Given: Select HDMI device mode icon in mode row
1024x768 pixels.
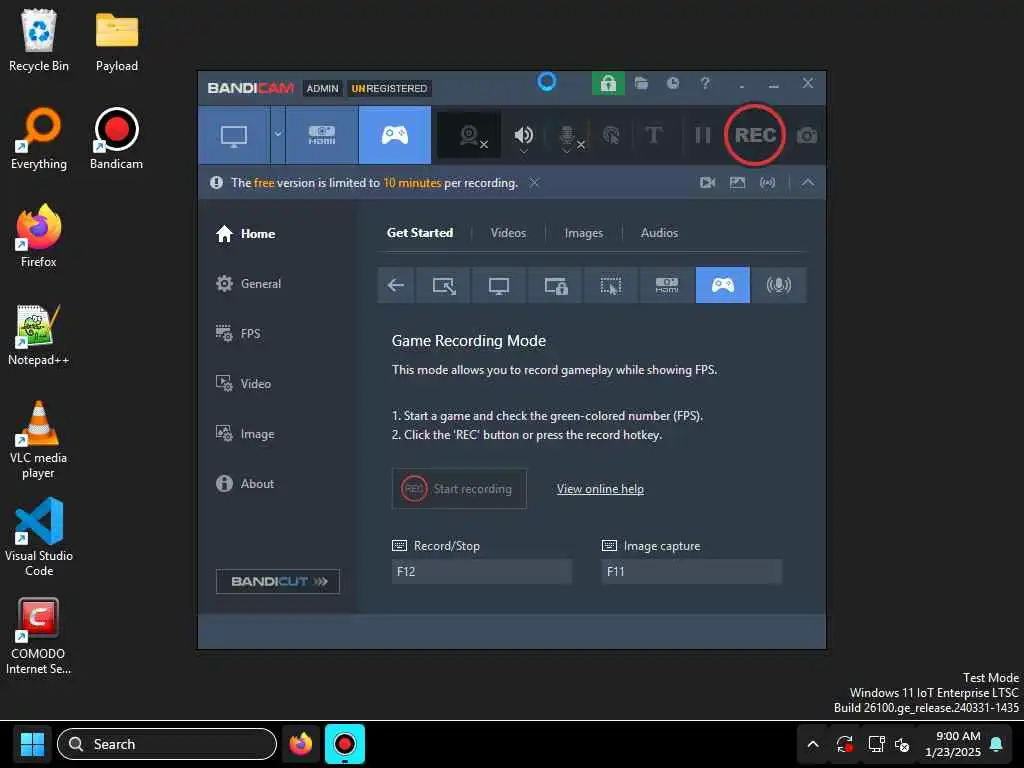Looking at the screenshot, I should click(x=667, y=285).
